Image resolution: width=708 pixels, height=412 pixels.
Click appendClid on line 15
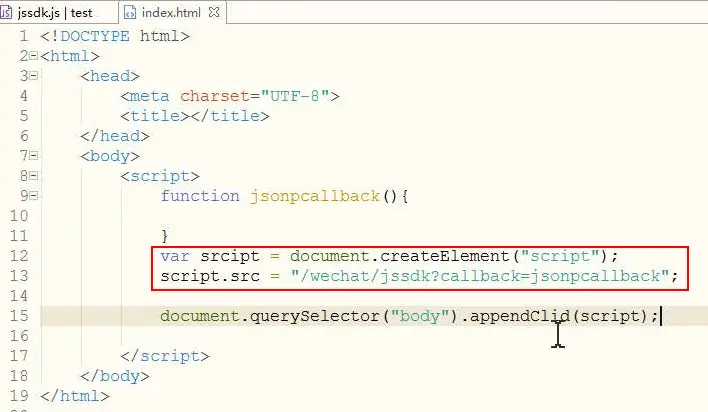[x=520, y=316]
